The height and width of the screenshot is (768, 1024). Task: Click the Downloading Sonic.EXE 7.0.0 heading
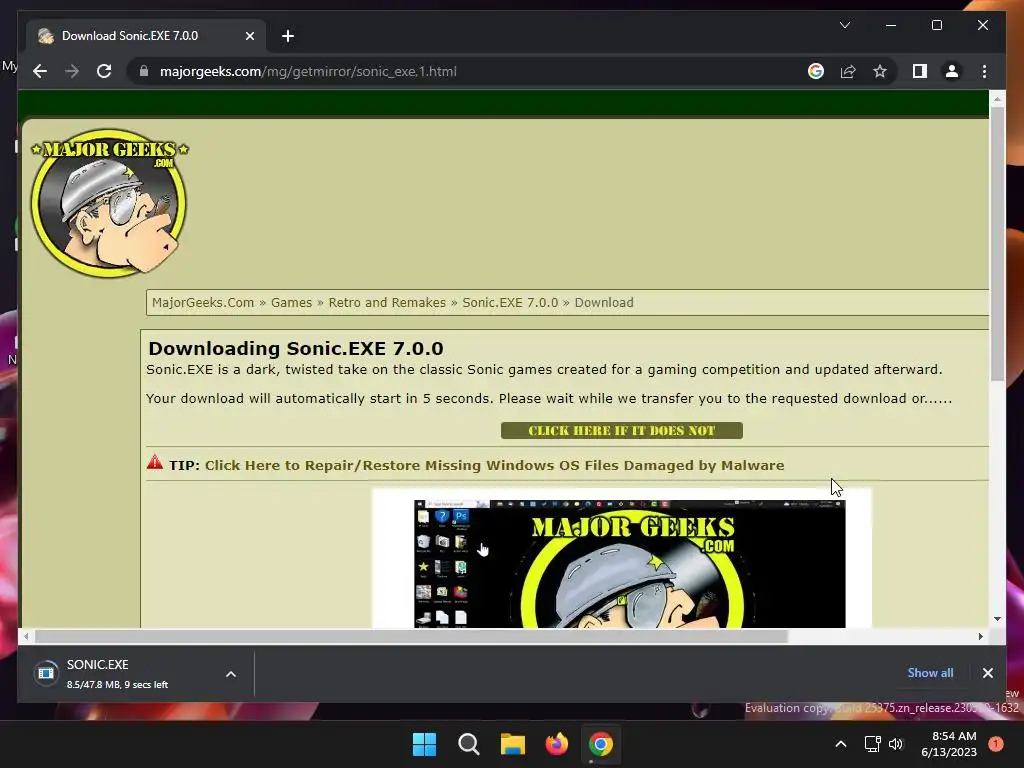tap(296, 348)
